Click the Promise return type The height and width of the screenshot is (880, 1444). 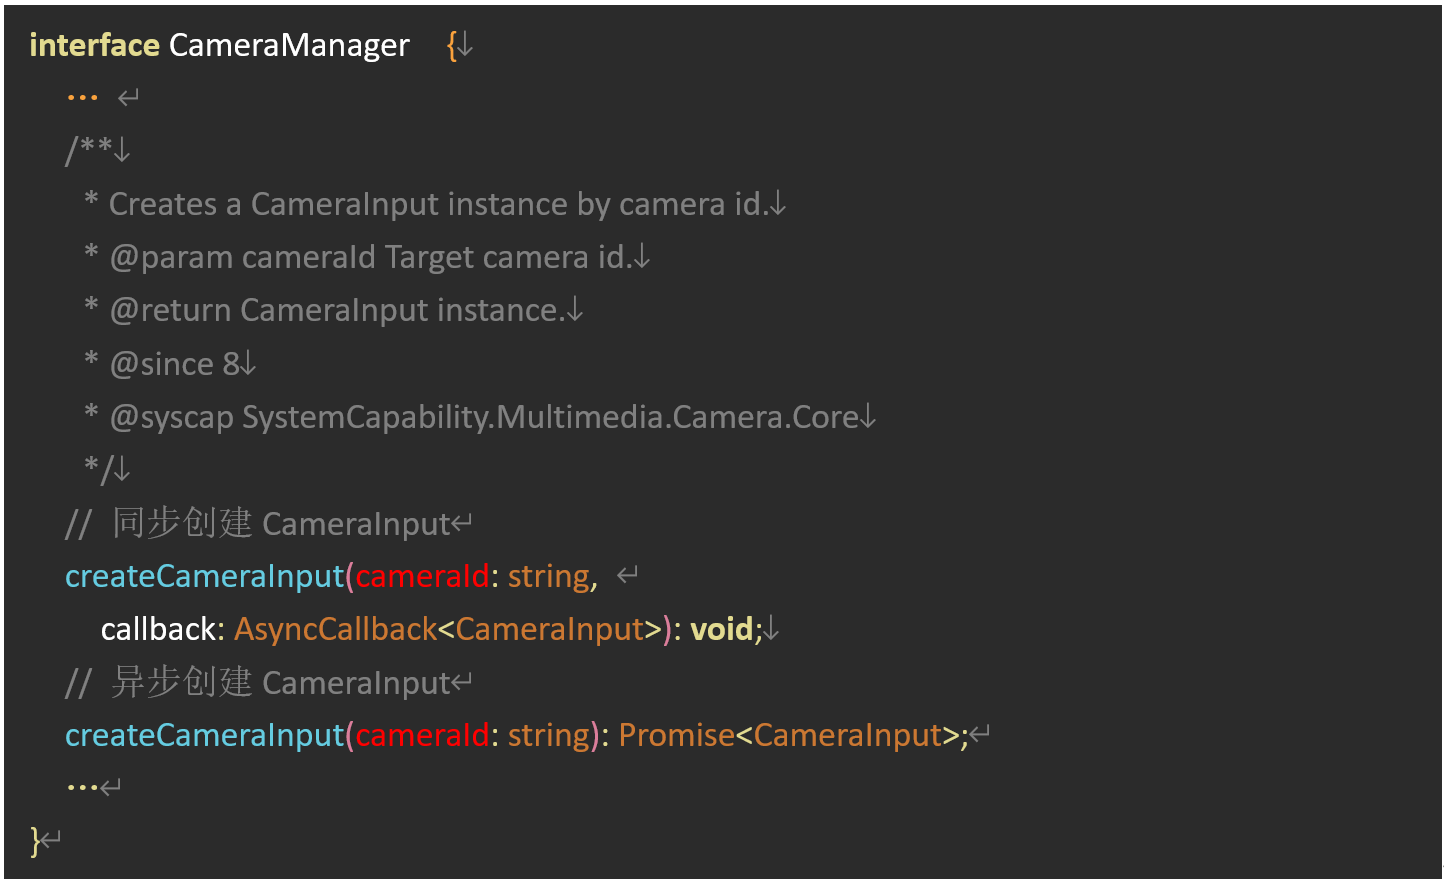click(x=676, y=735)
